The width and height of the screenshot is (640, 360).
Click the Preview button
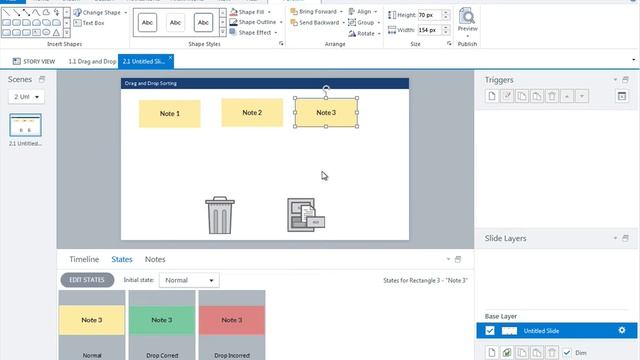click(467, 21)
